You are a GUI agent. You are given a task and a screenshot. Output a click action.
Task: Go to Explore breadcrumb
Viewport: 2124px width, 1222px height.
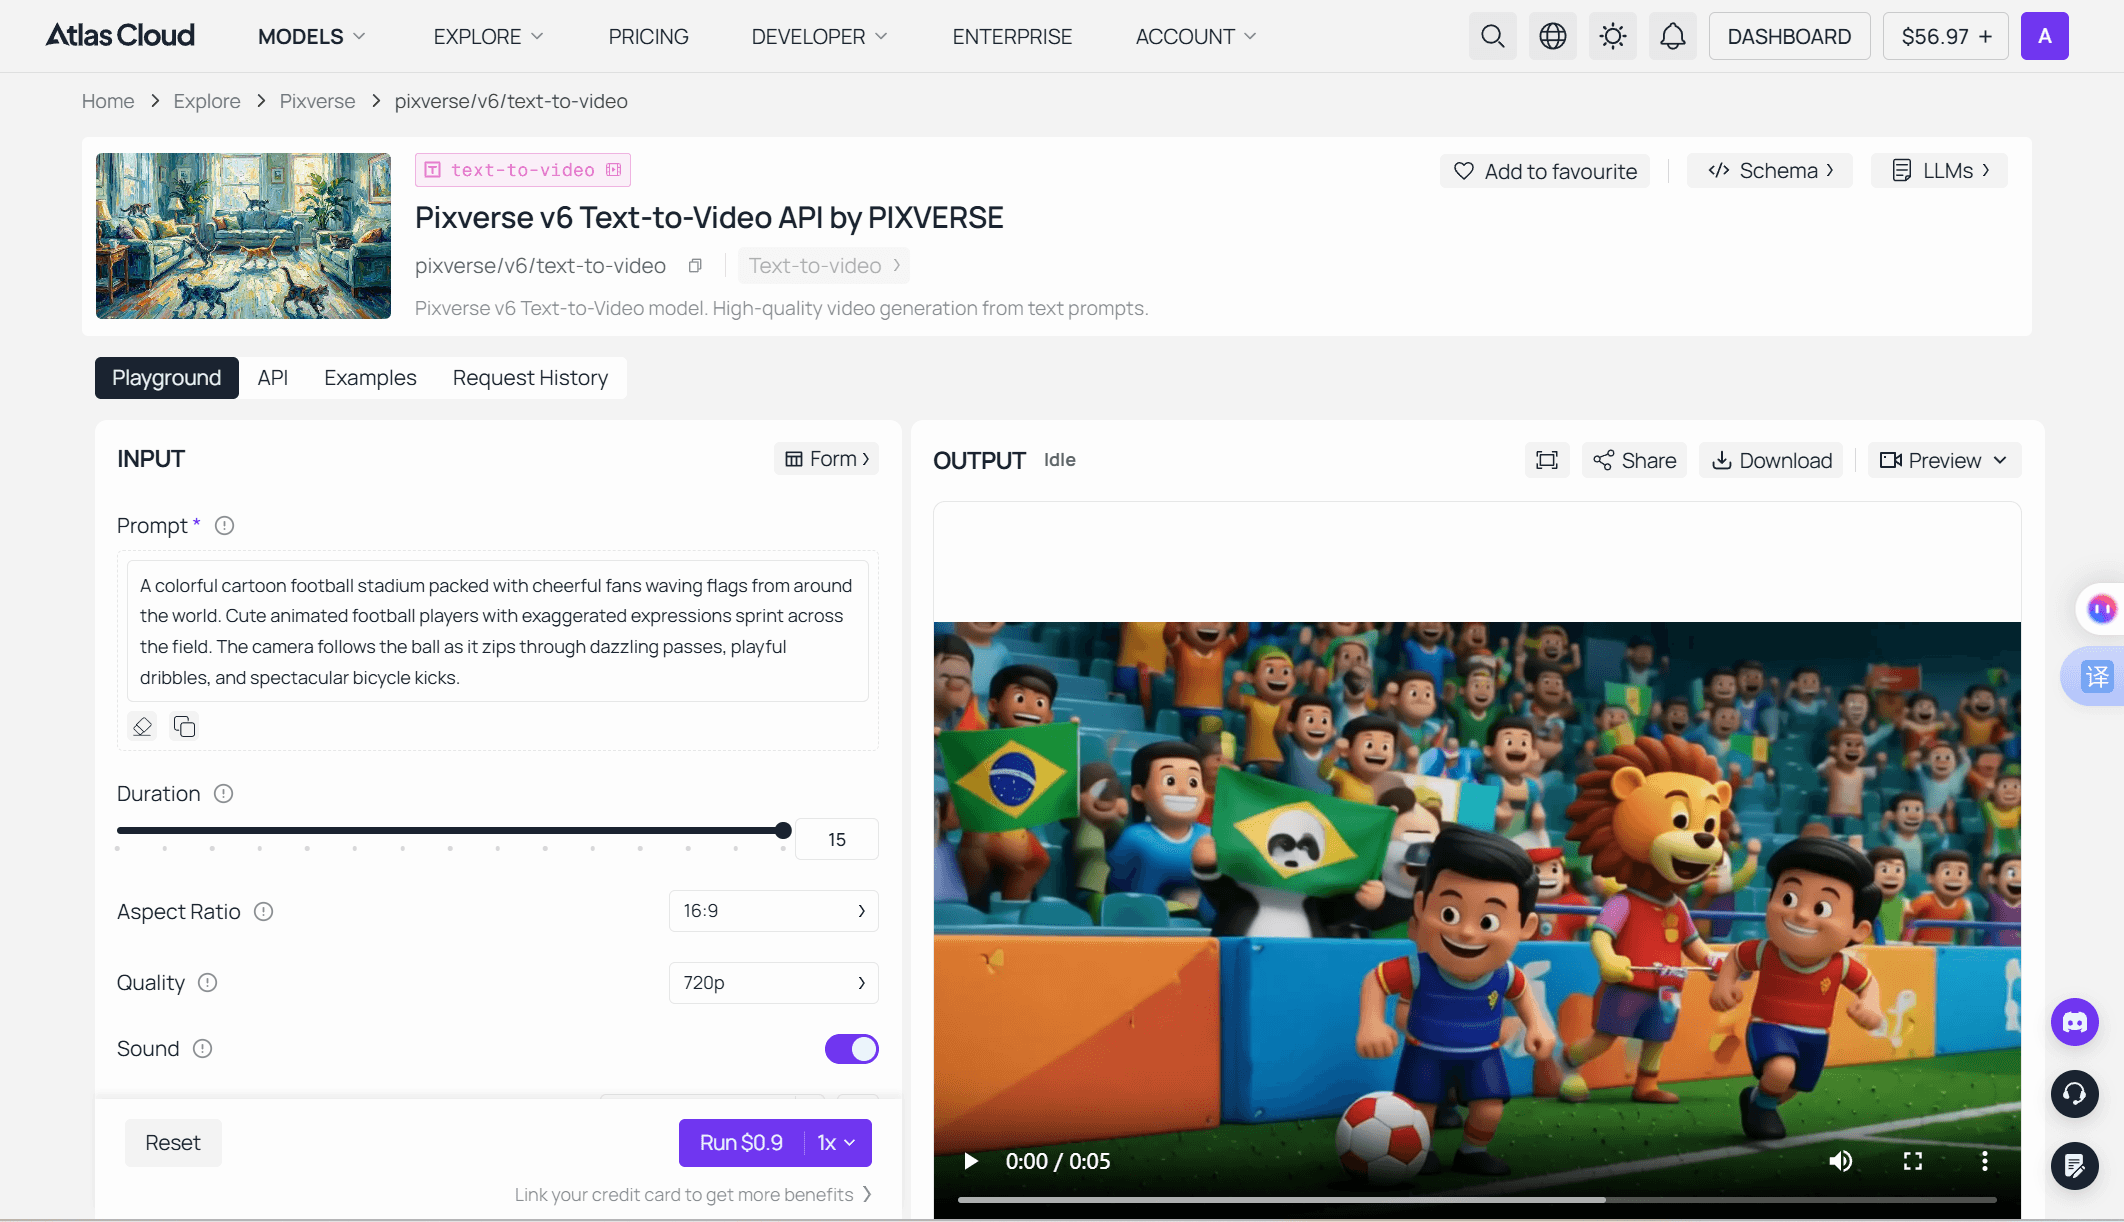coord(207,101)
